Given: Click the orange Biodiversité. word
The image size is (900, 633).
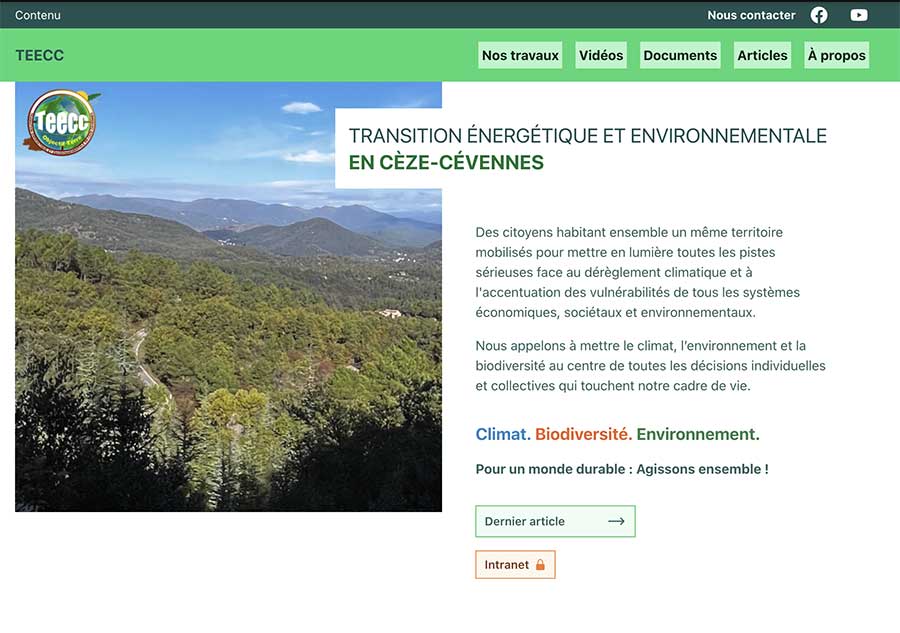Looking at the screenshot, I should tap(583, 434).
